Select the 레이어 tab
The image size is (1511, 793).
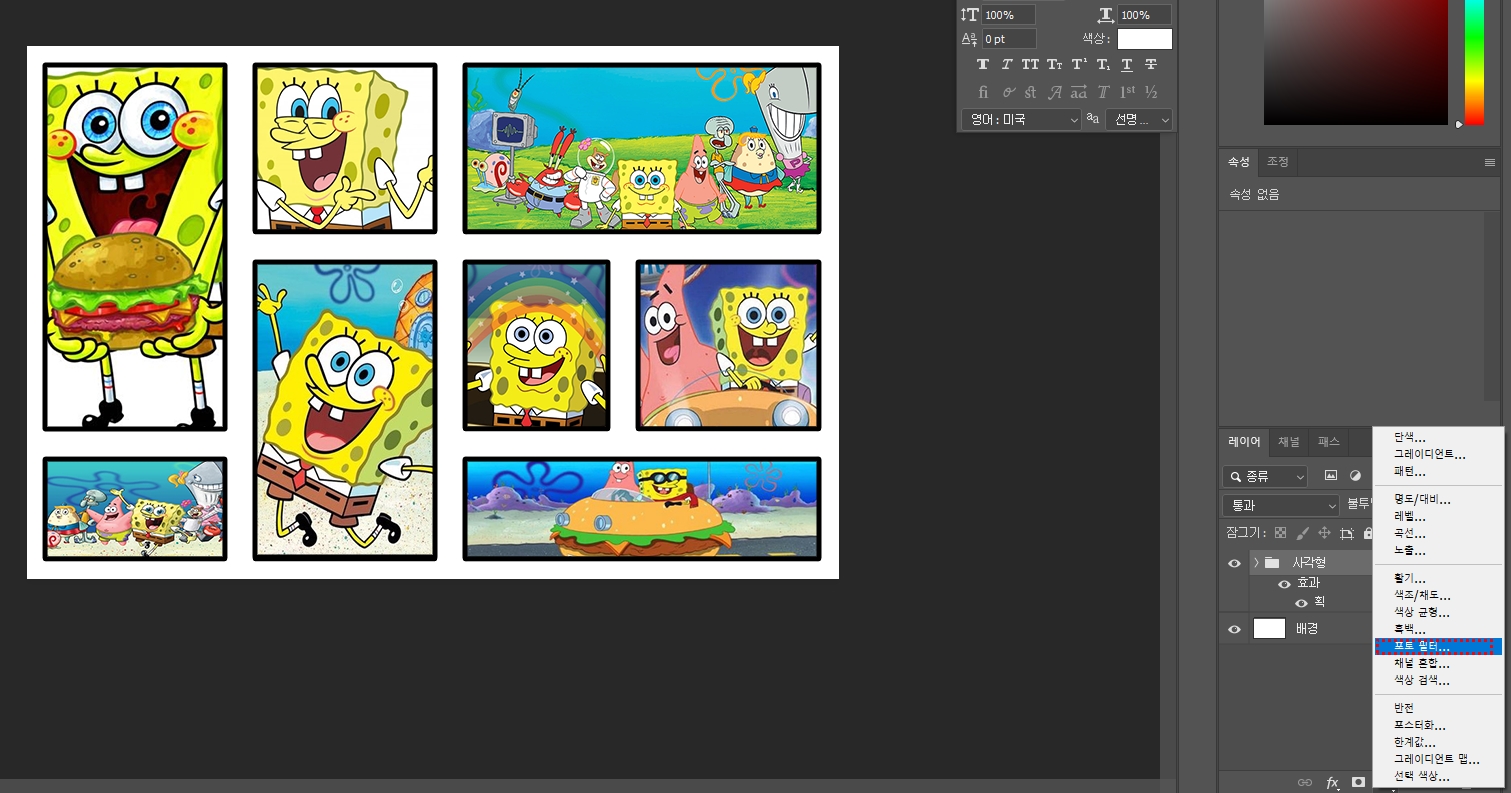click(x=1244, y=441)
